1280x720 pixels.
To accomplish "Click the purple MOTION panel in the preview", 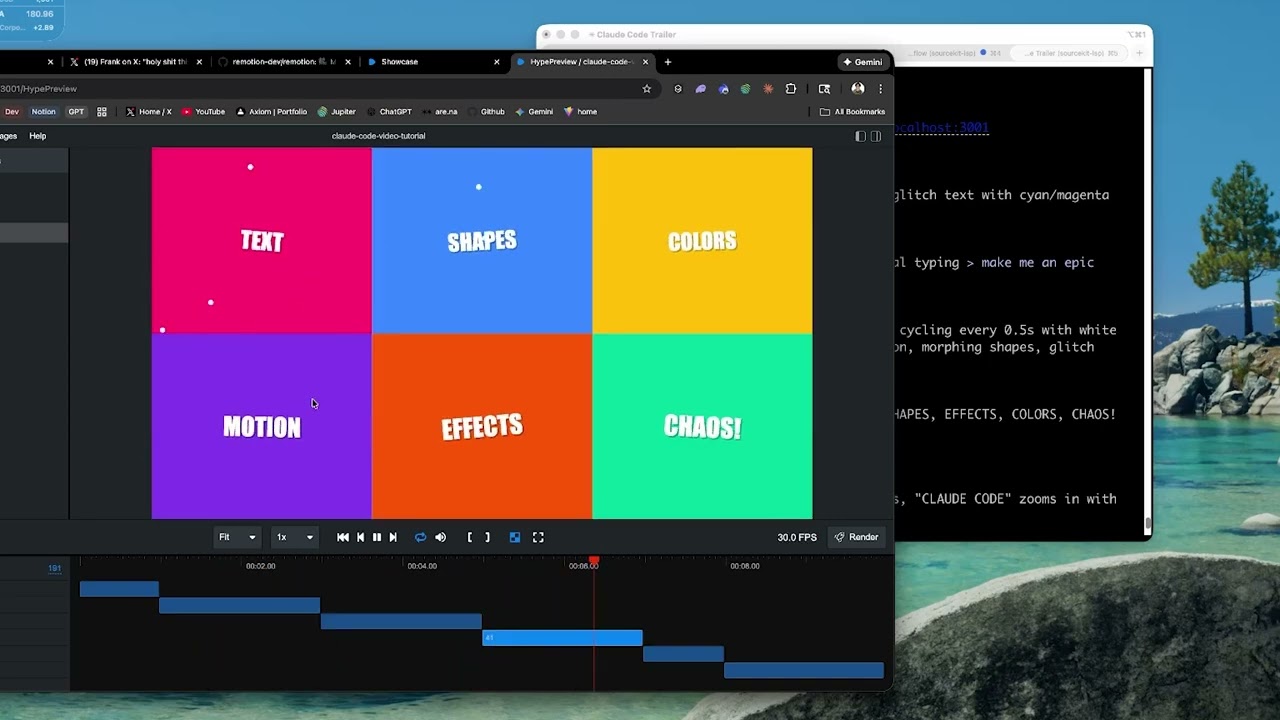I will tap(262, 427).
